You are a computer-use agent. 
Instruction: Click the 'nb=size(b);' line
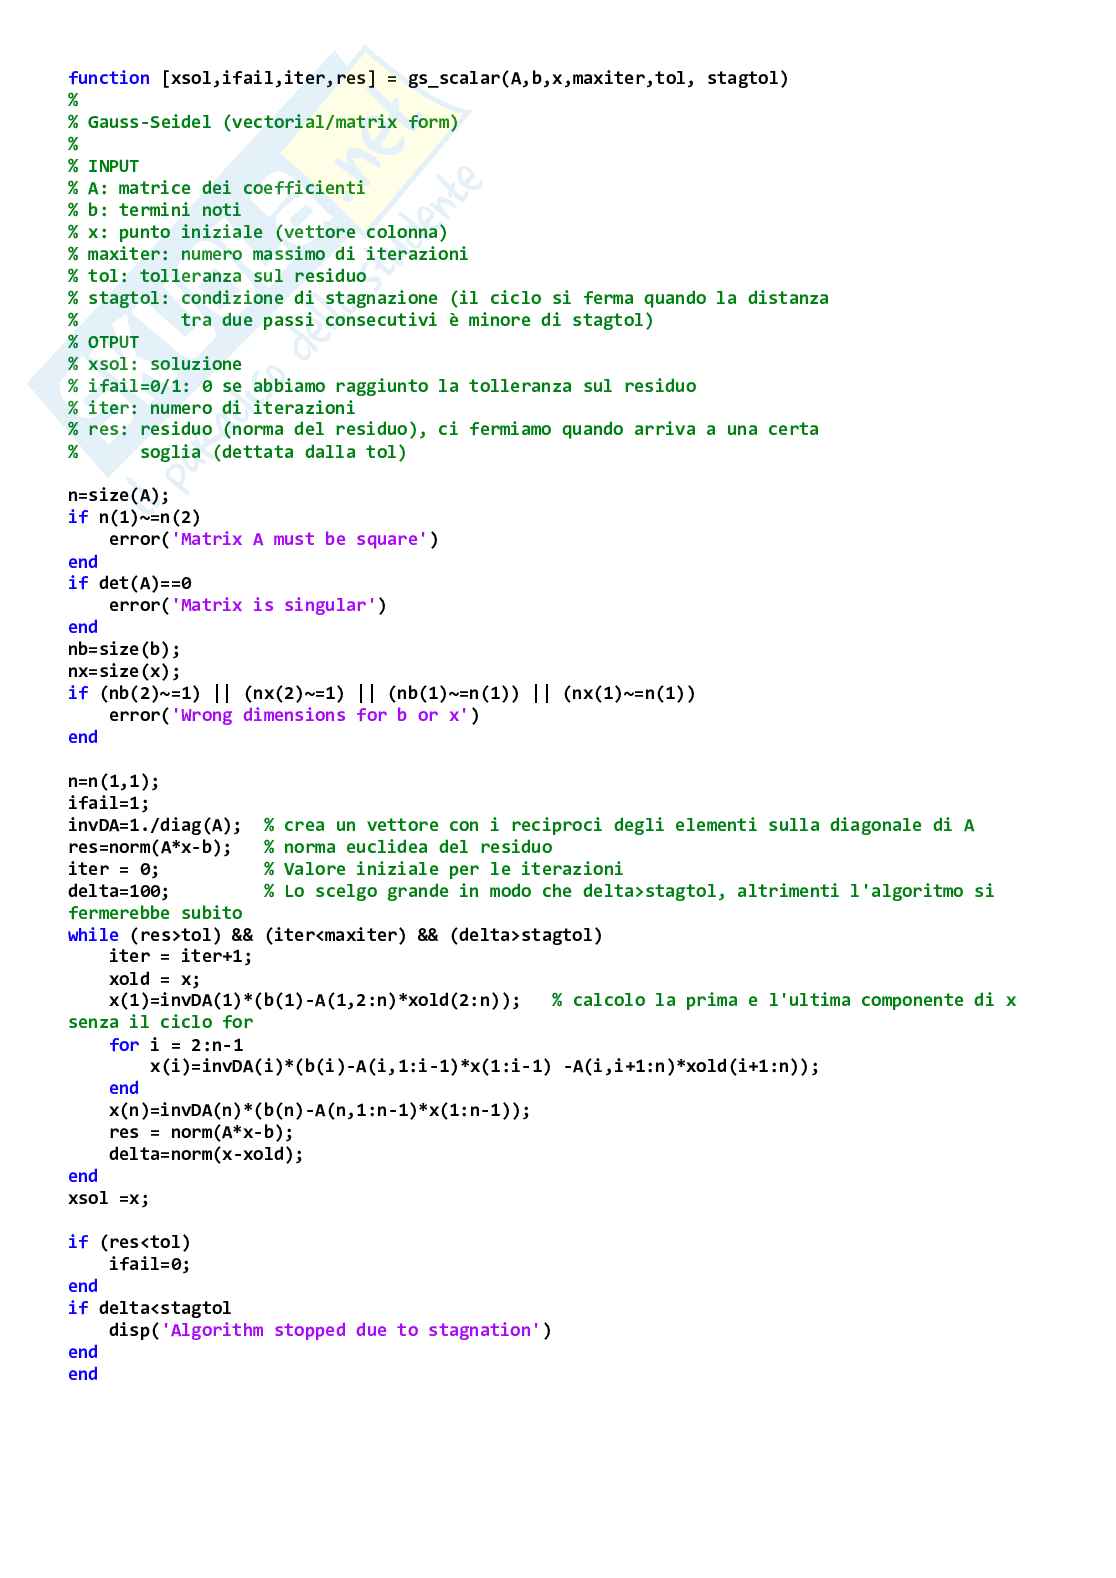(124, 649)
